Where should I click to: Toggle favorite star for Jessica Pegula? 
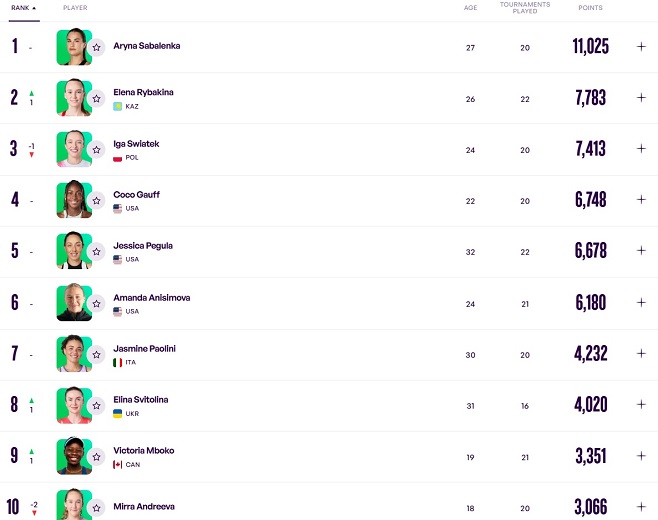point(96,251)
